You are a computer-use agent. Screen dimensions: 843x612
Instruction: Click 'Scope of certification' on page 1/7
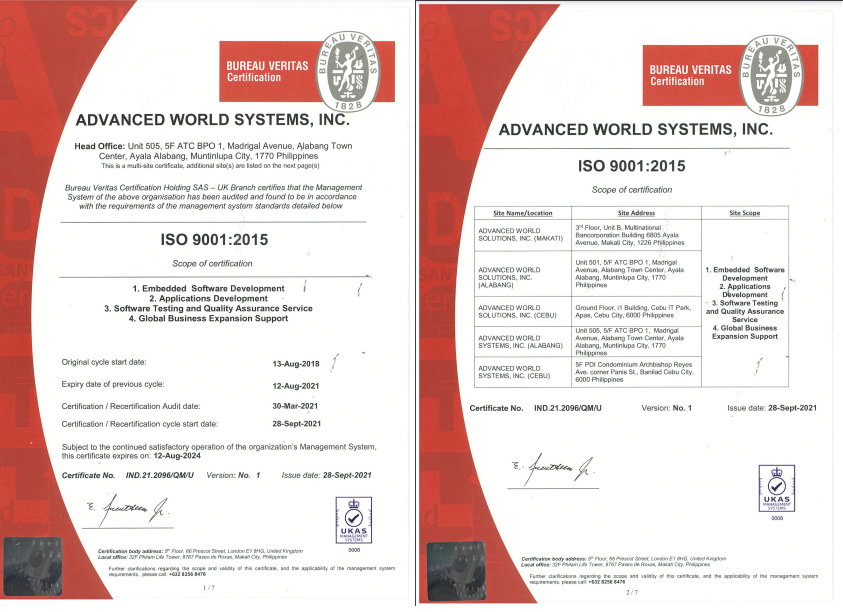(212, 264)
